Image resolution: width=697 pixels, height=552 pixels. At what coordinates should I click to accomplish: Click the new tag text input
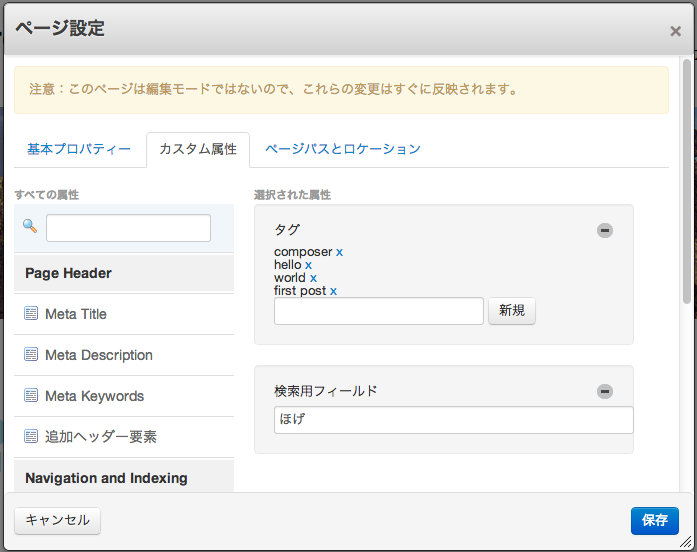coord(378,311)
